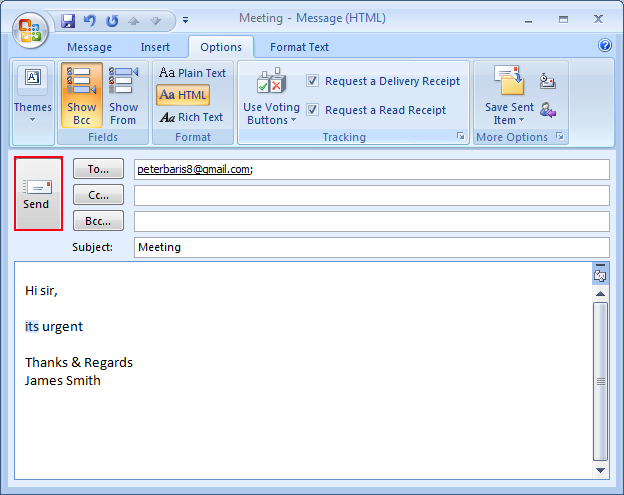Click into the To recipients field
The height and width of the screenshot is (495, 624).
tap(372, 169)
